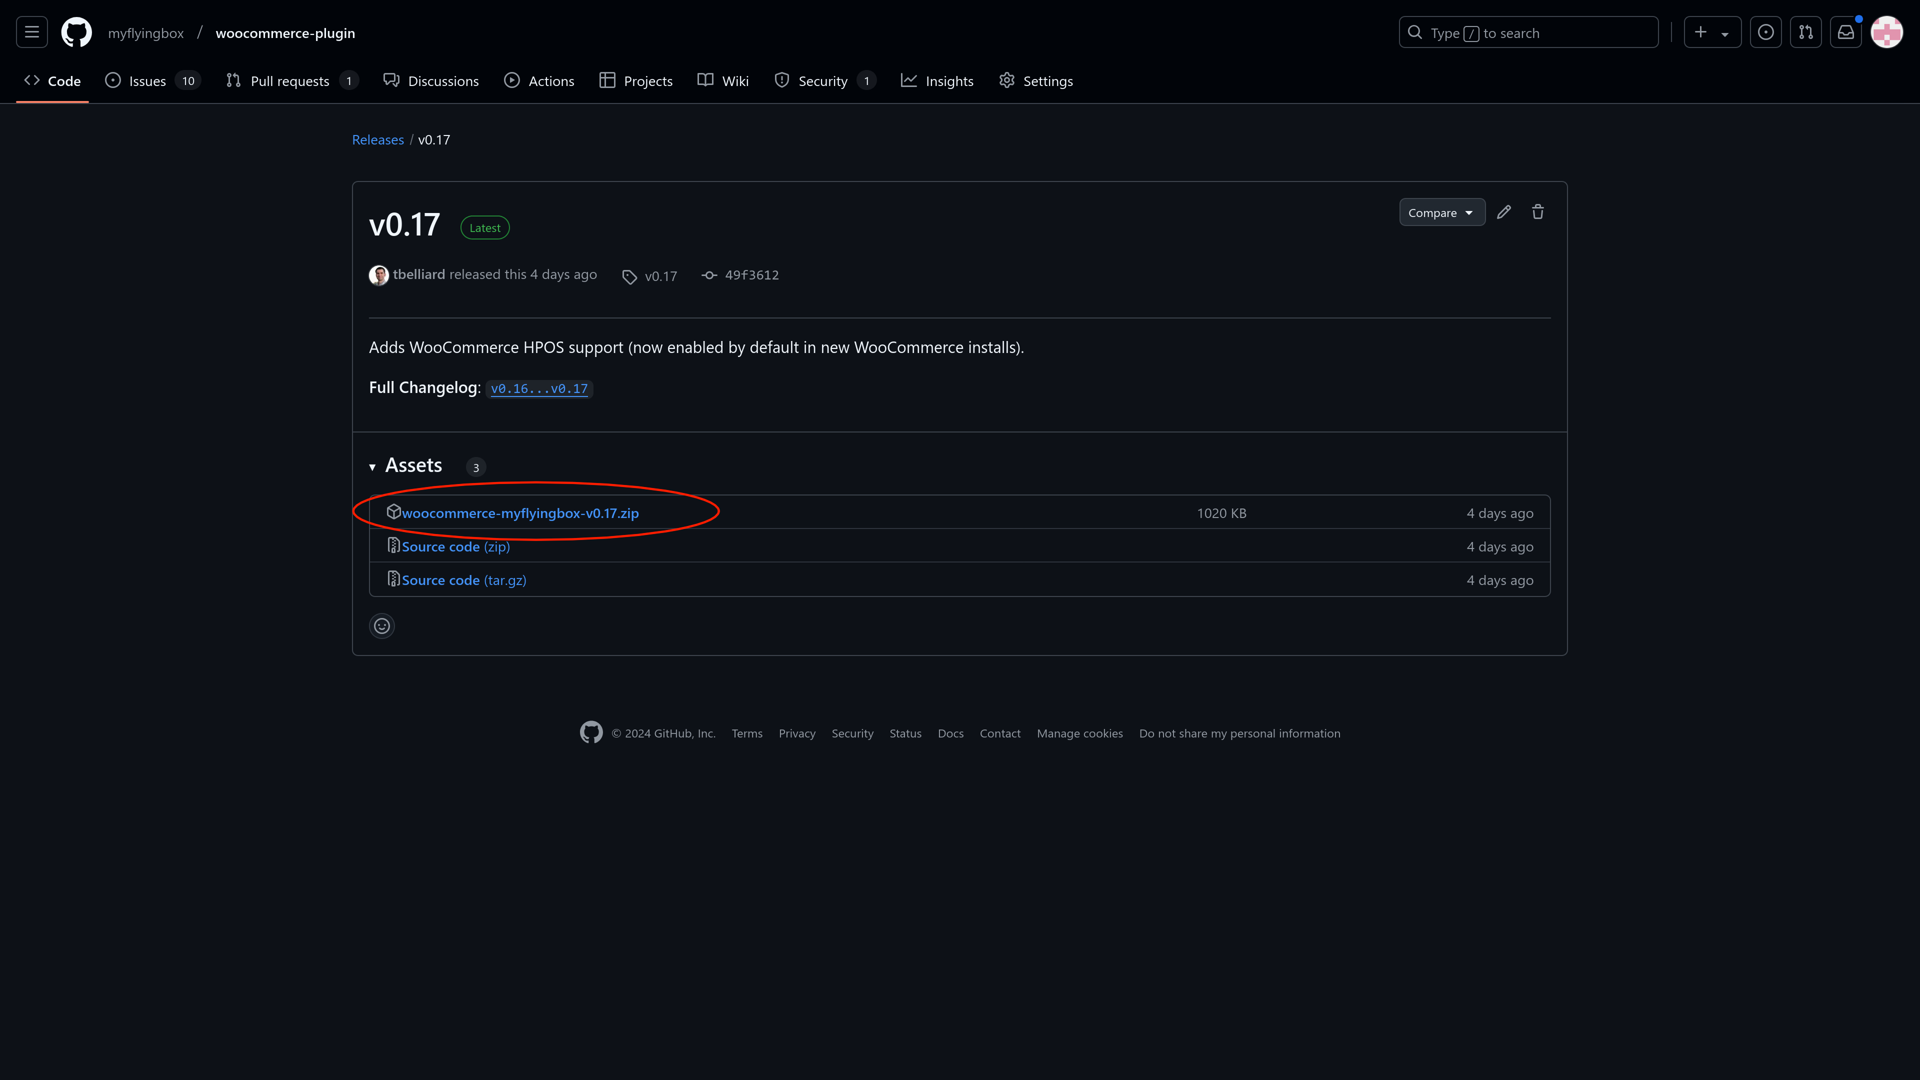Image resolution: width=1920 pixels, height=1080 pixels.
Task: Click the GitHub logo home icon
Action: coord(76,33)
